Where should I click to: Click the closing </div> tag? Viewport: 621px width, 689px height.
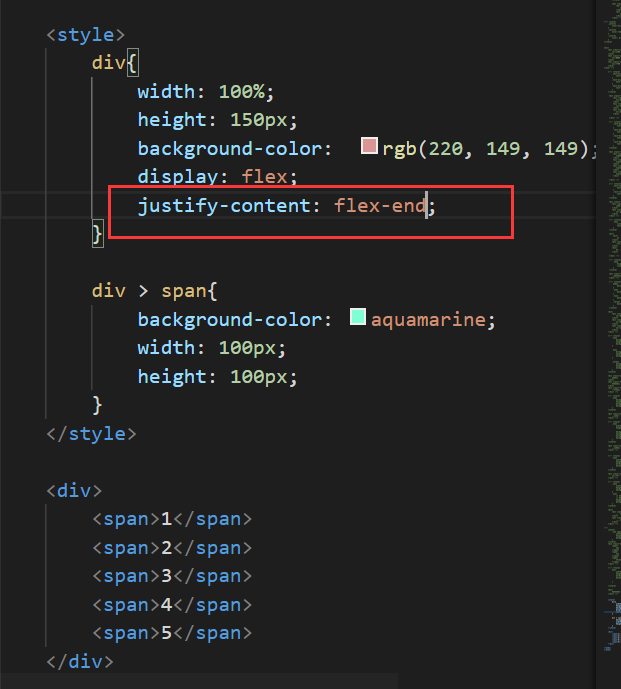80,661
